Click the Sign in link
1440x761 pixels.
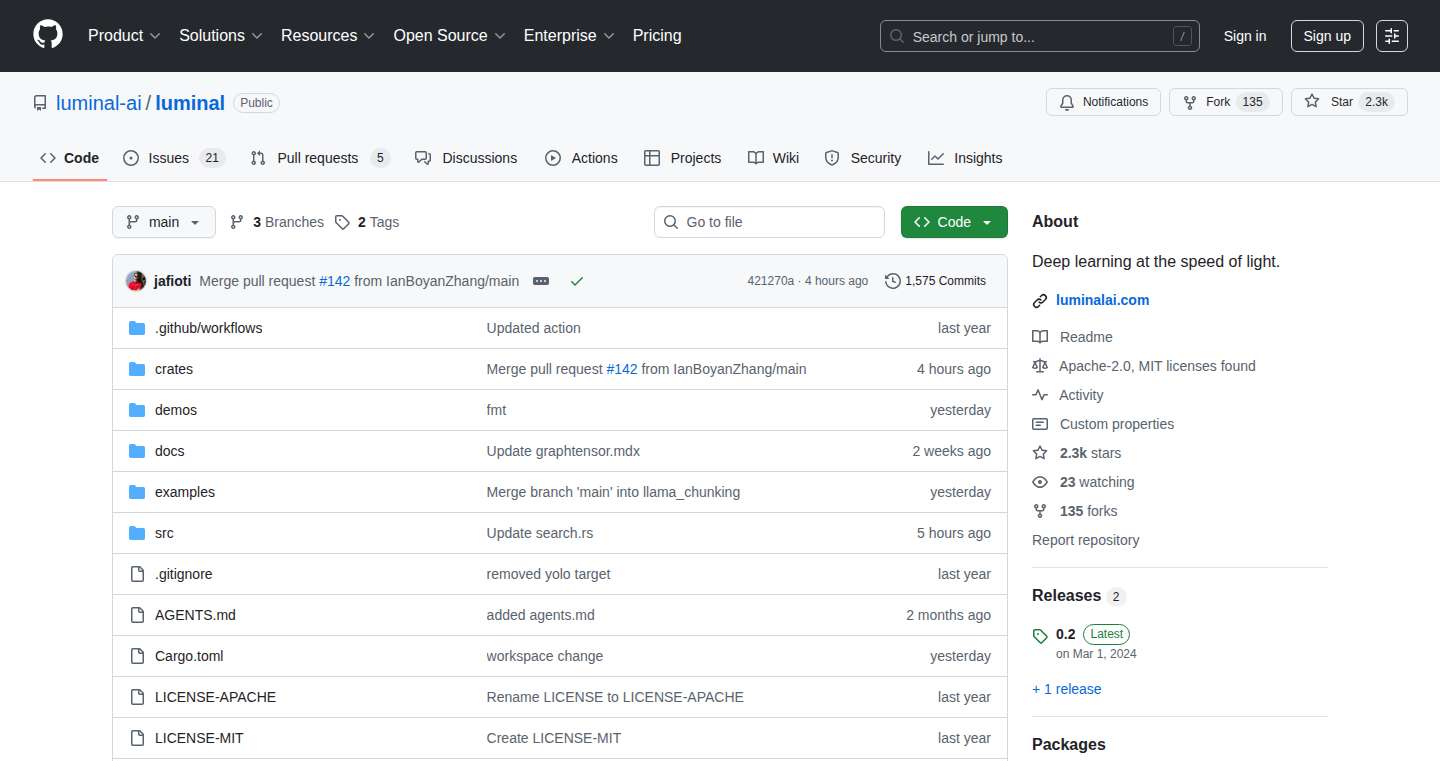coord(1245,36)
